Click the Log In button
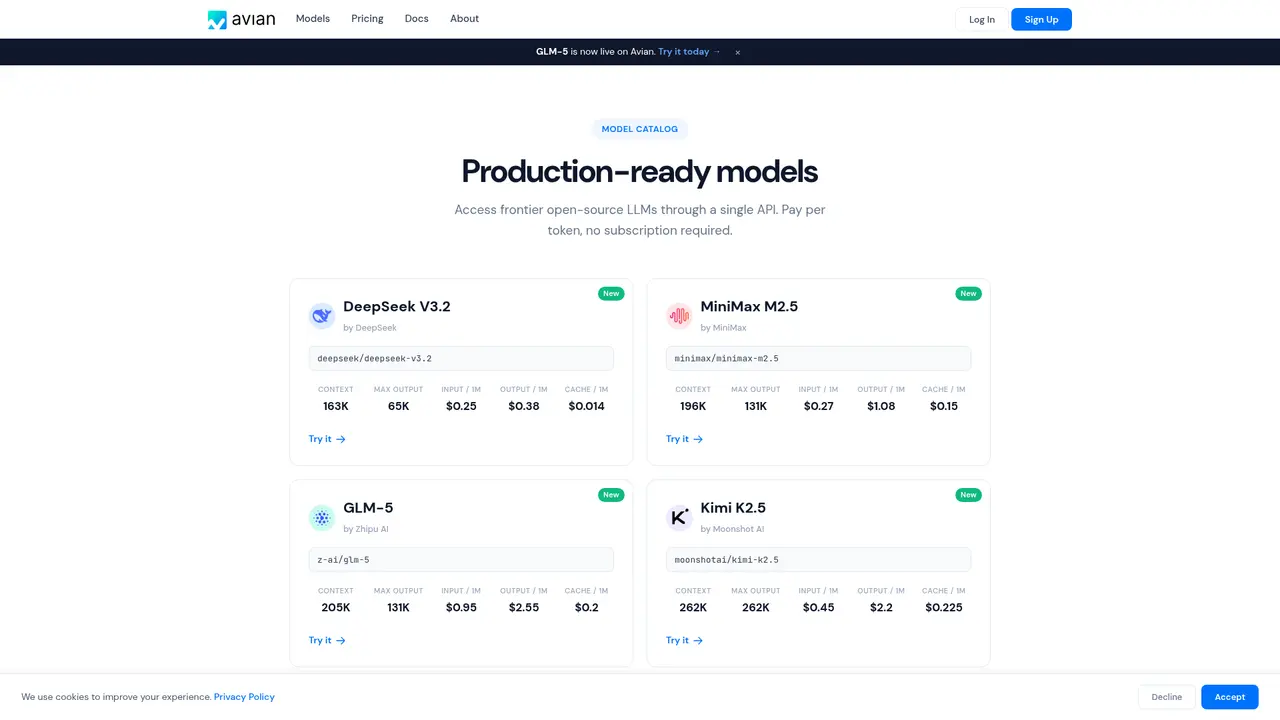The height and width of the screenshot is (720, 1280). pos(982,19)
